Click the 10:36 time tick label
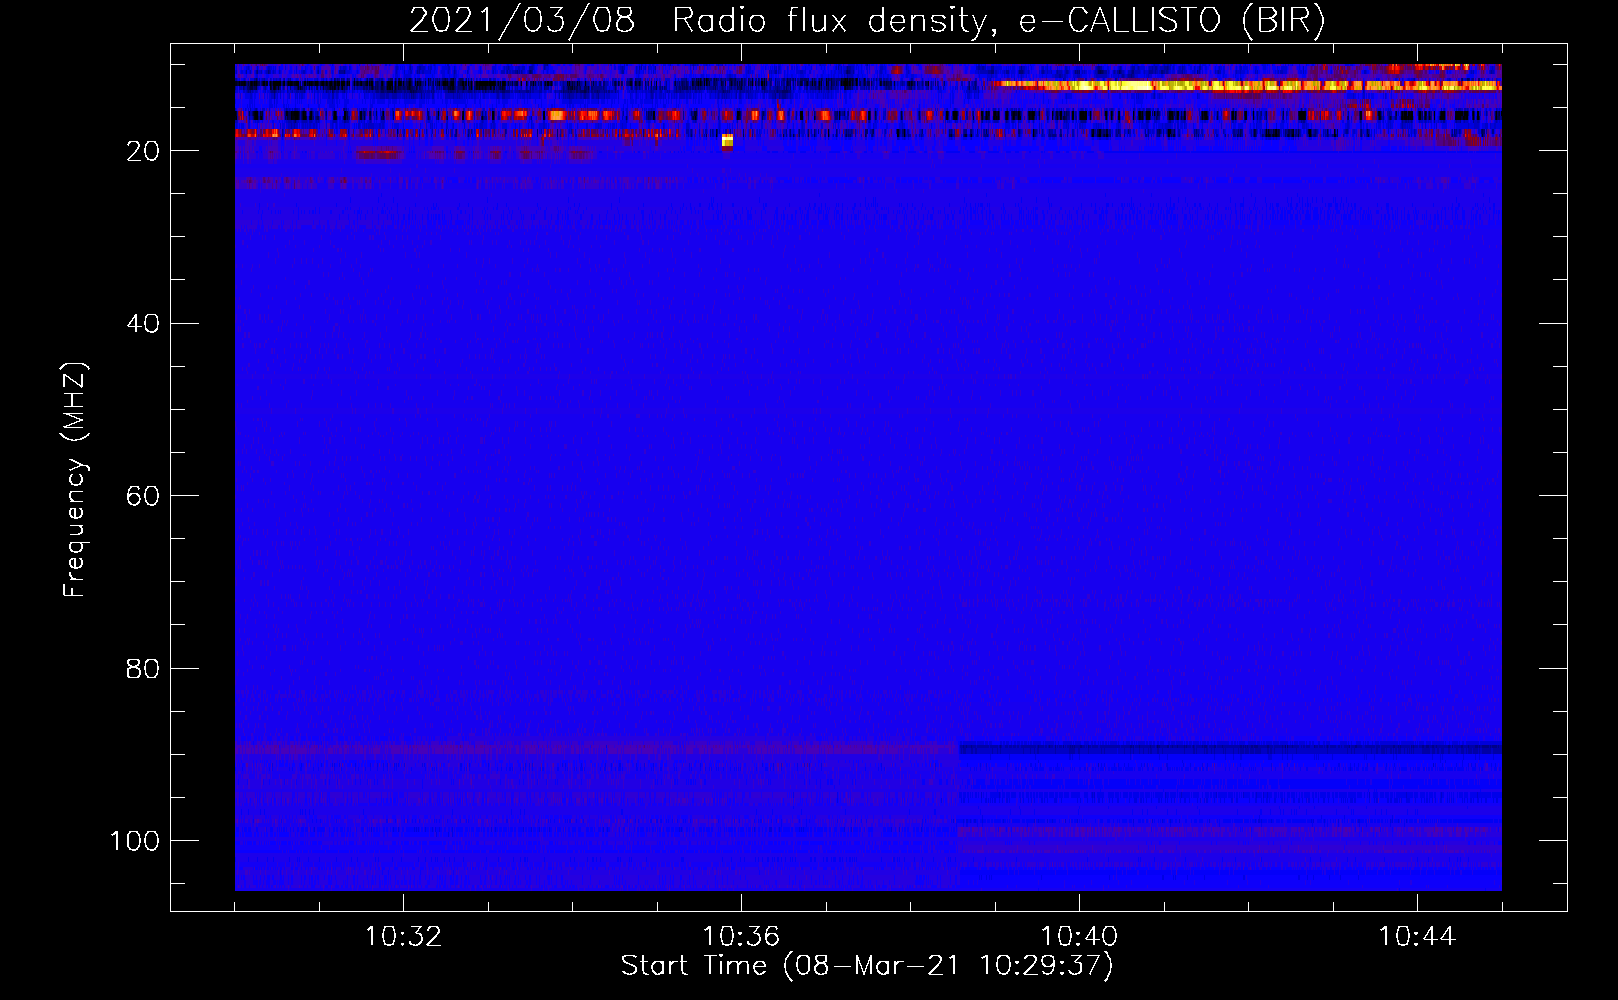 tap(741, 937)
